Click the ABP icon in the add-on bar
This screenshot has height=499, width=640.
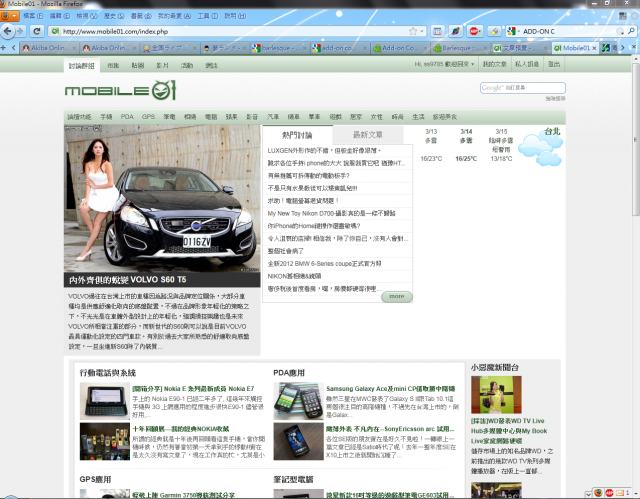pyautogui.click(x=609, y=493)
